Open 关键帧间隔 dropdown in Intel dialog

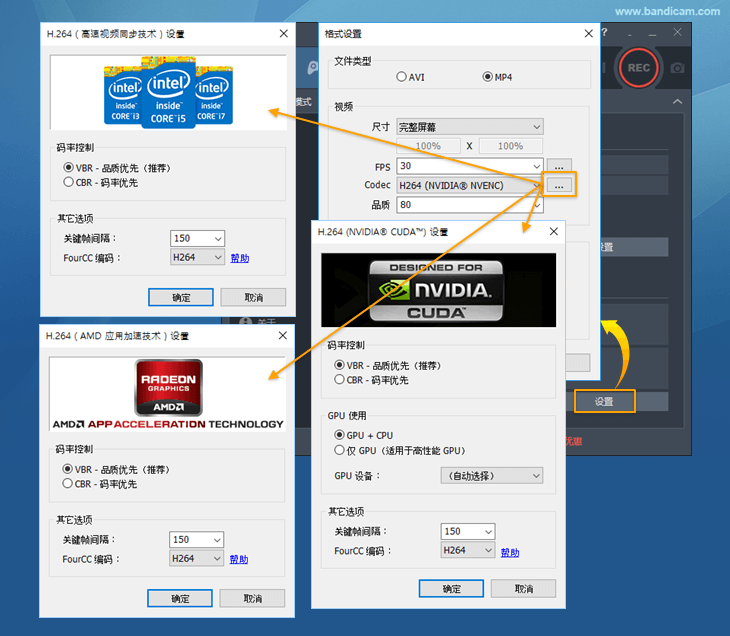(197, 238)
